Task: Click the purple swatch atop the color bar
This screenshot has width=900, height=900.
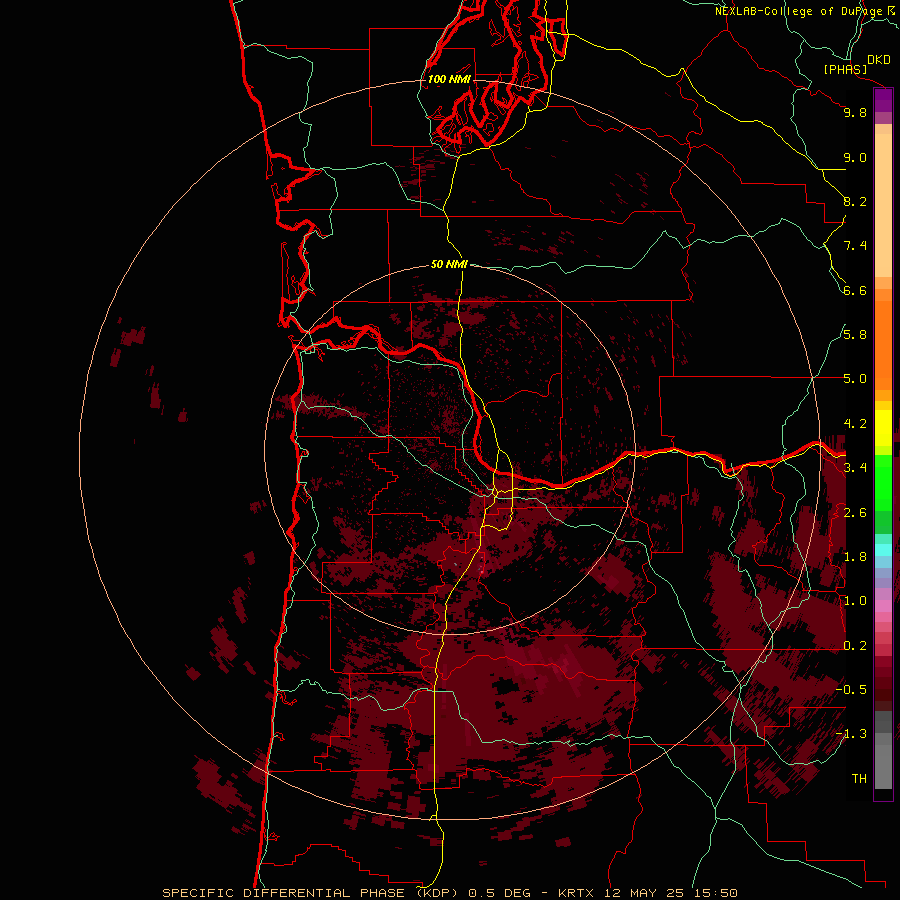Action: 883,100
